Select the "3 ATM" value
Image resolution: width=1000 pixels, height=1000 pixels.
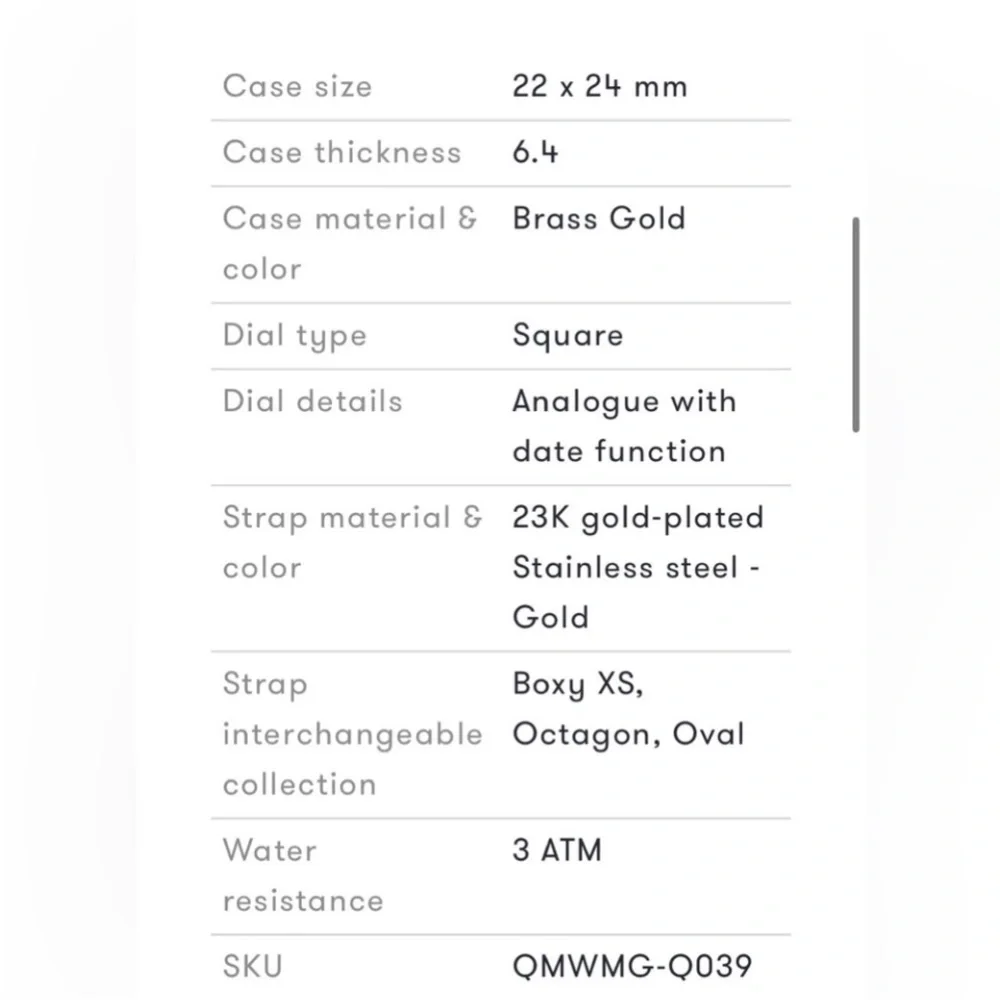tap(557, 851)
